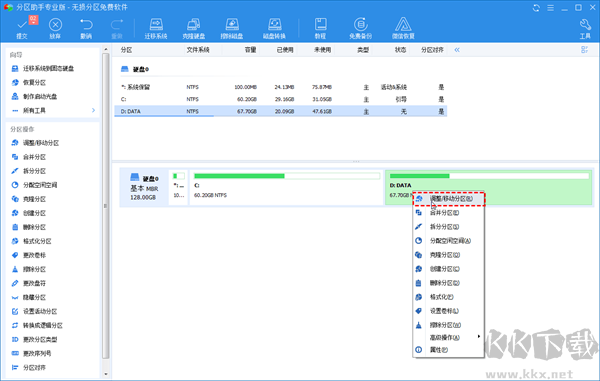Open the 擦除磁盘 wipe disk tool

[x=232, y=28]
